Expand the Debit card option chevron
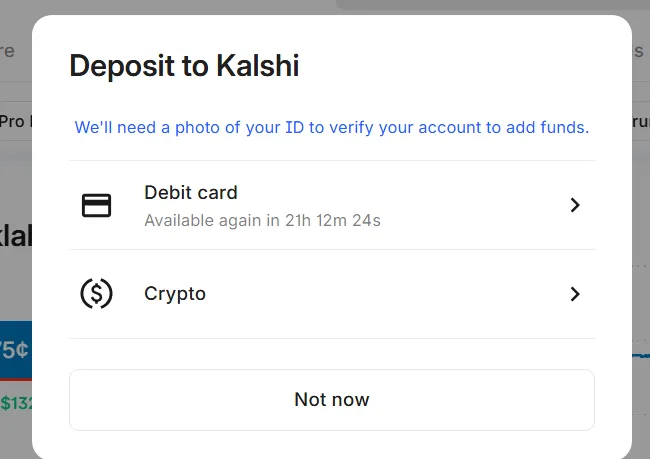This screenshot has height=459, width=650. pos(575,205)
